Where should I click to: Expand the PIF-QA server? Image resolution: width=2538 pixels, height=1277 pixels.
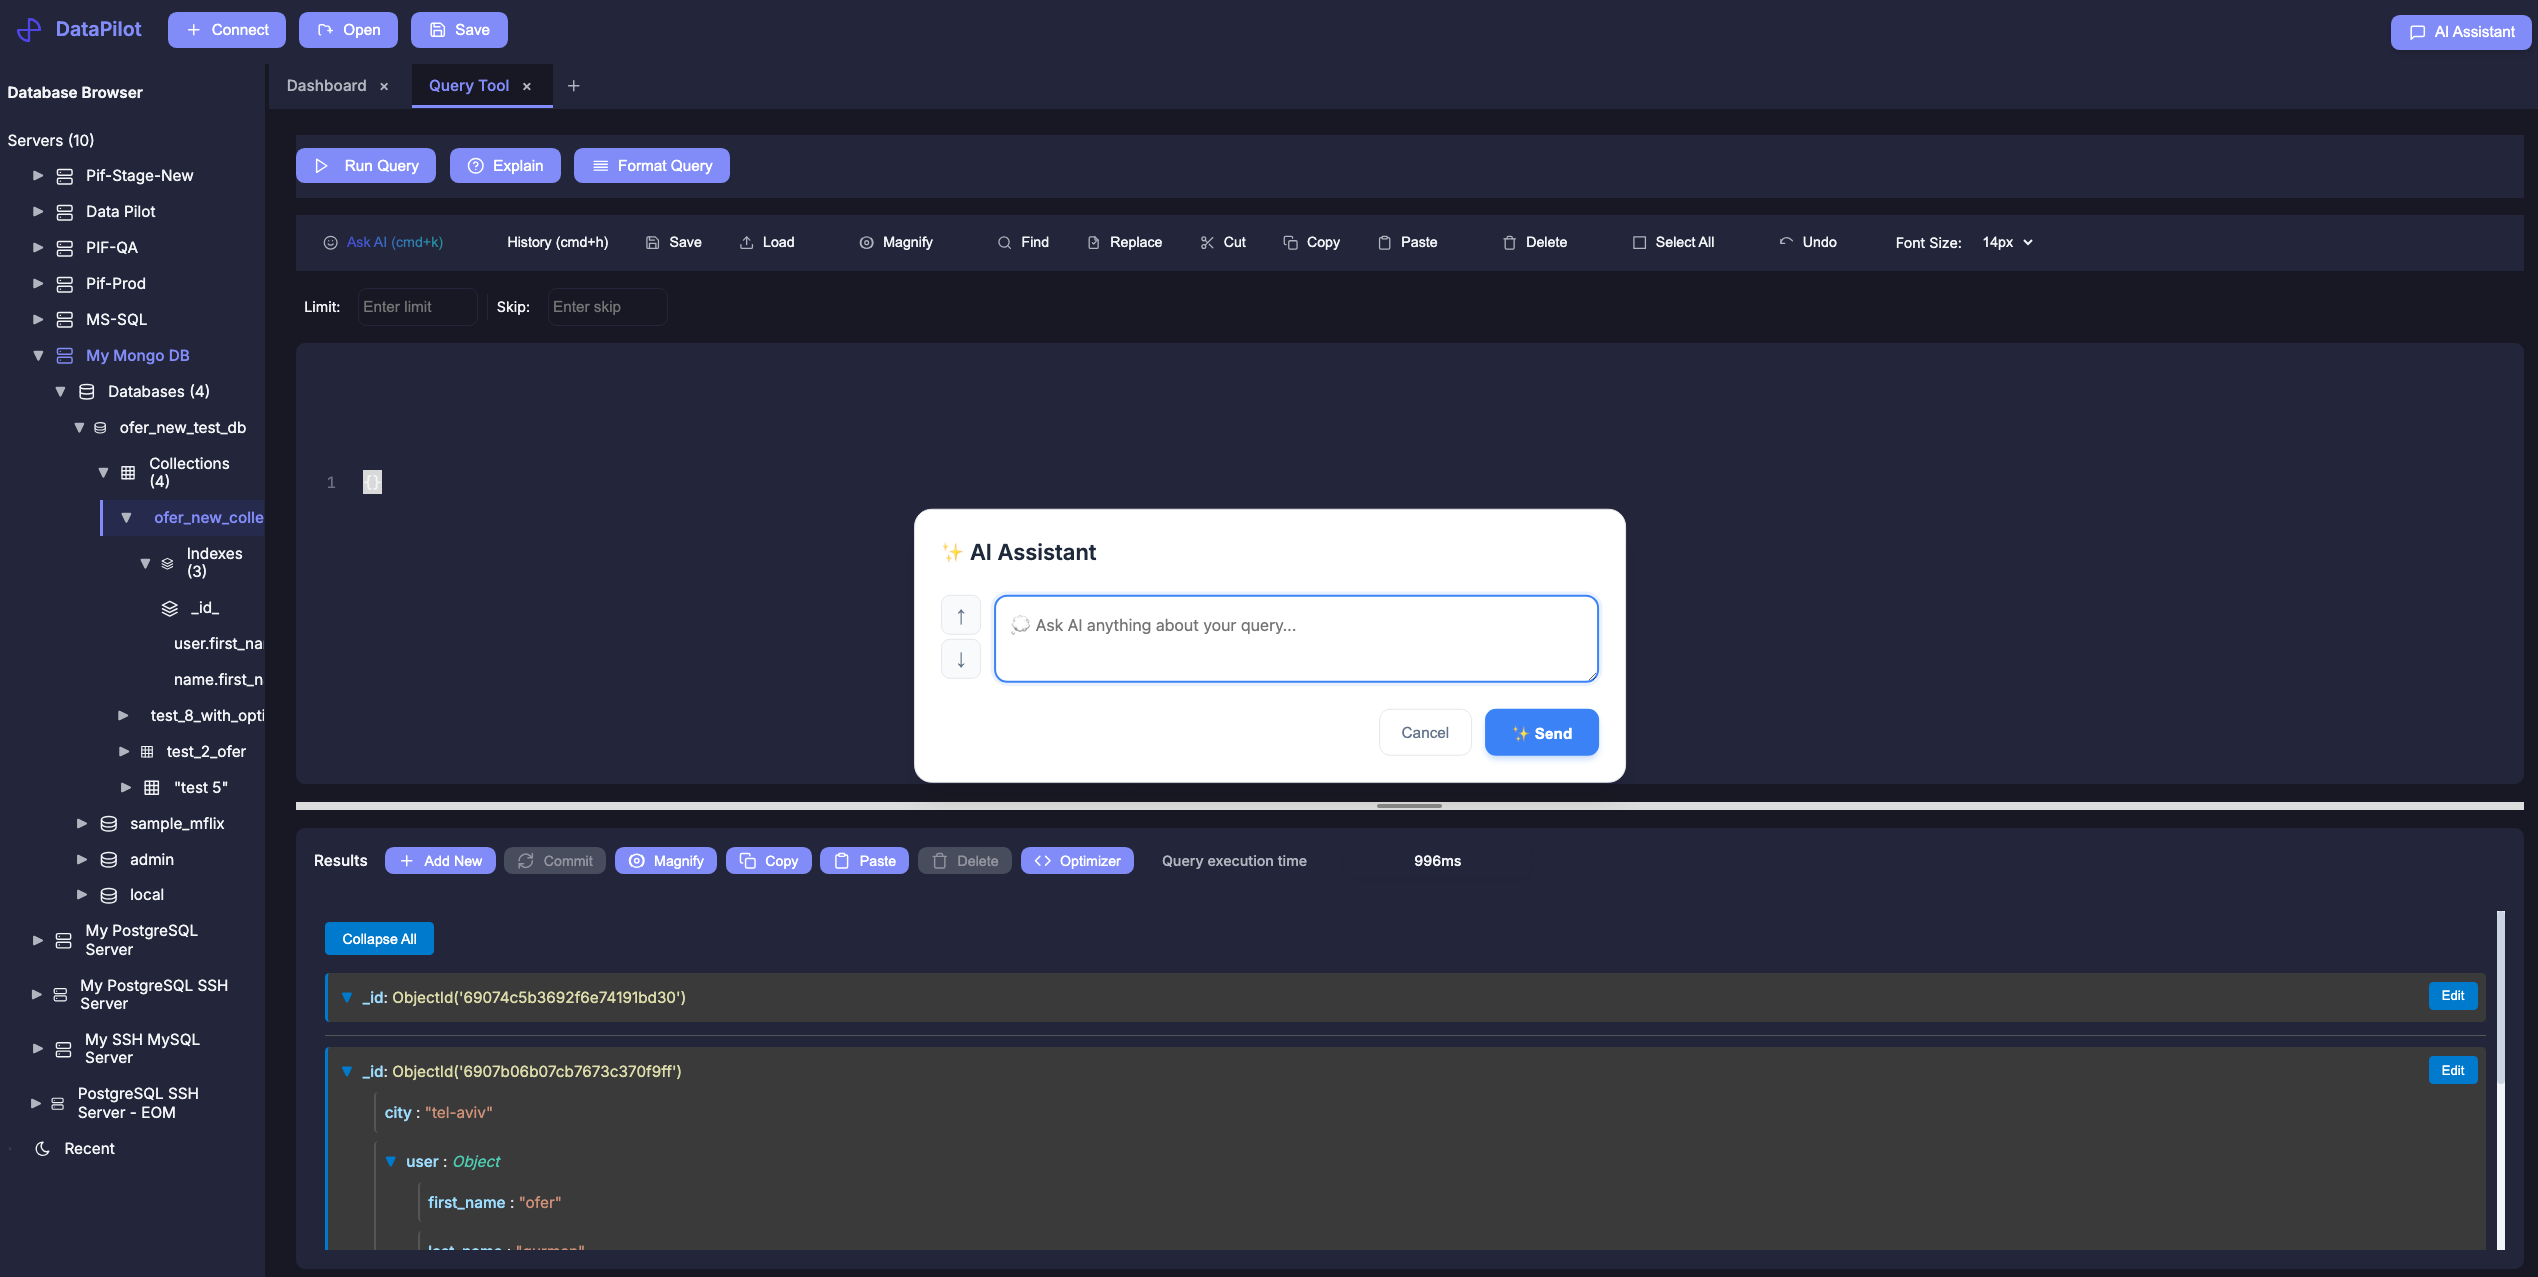click(x=38, y=248)
